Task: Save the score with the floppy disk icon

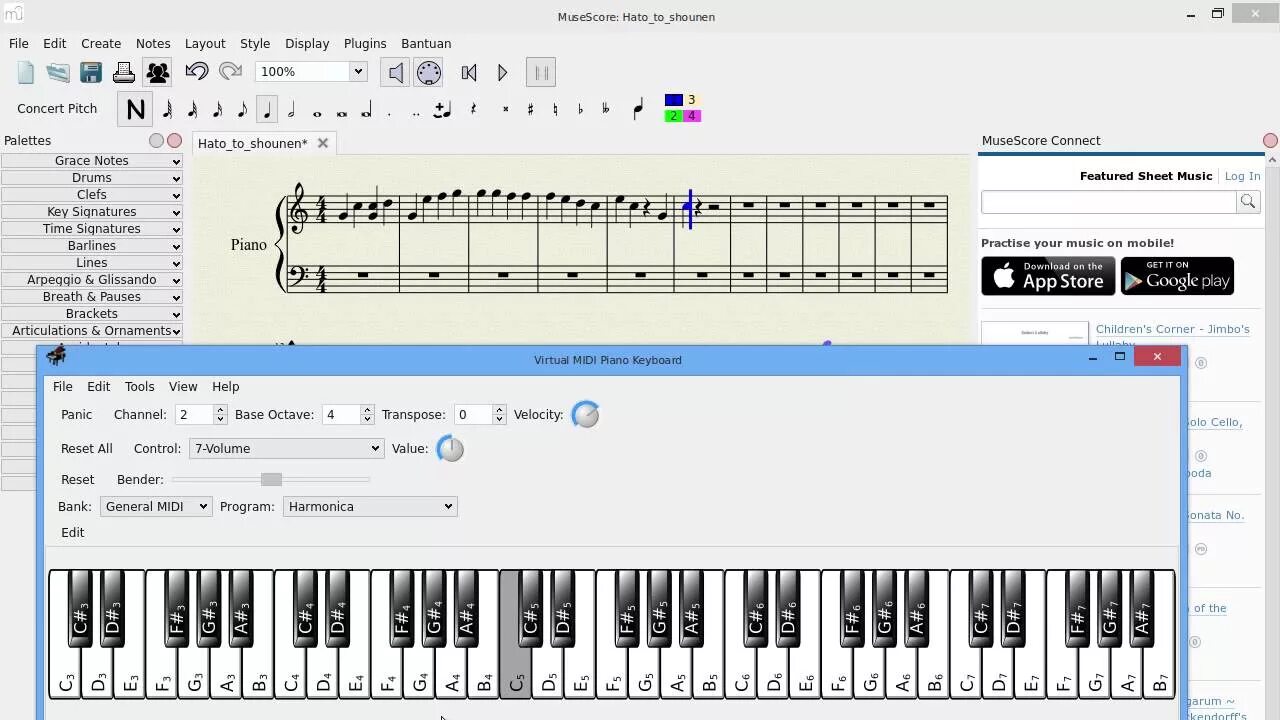Action: click(91, 72)
